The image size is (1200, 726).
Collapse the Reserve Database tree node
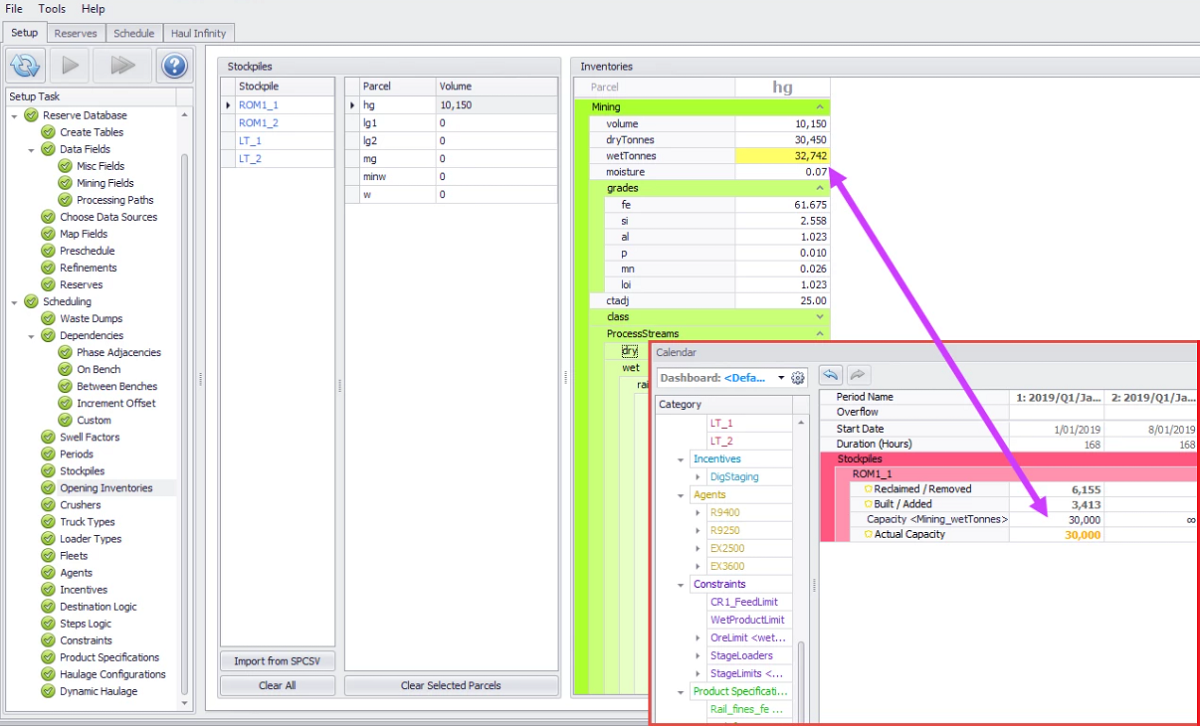point(15,115)
